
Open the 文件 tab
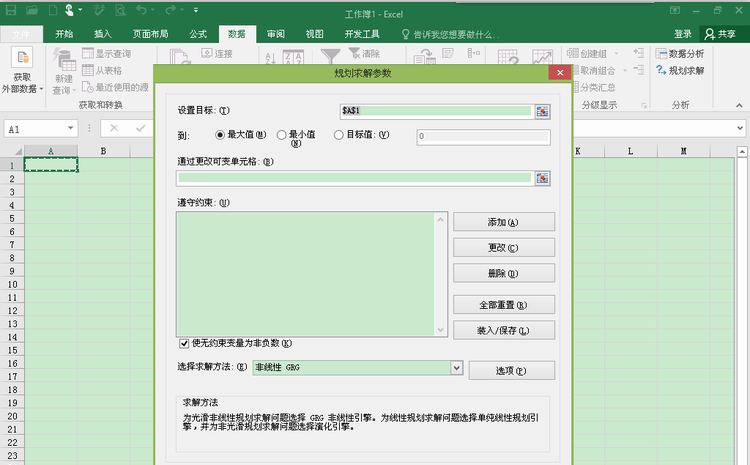21,34
